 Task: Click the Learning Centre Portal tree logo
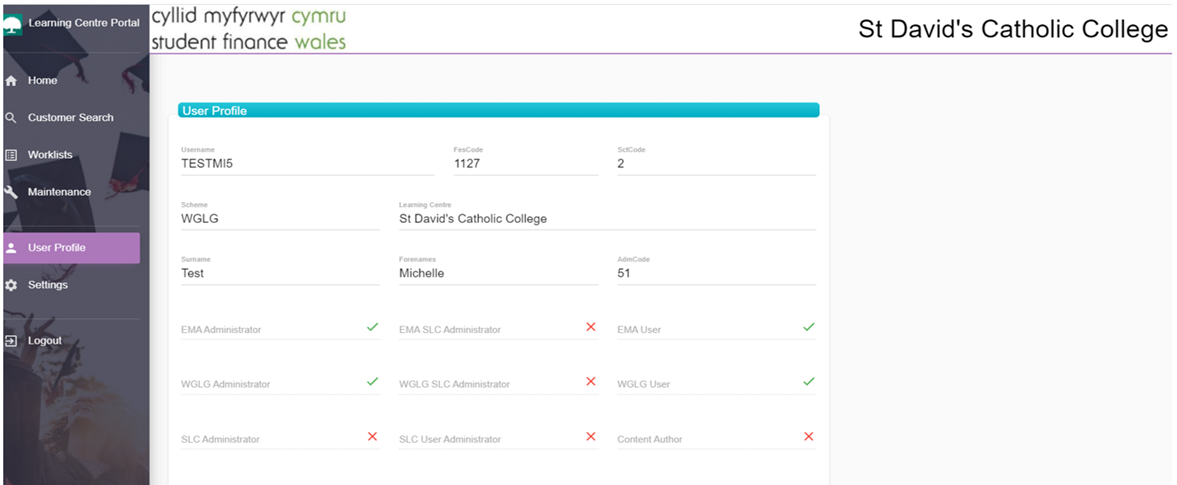coord(12,25)
